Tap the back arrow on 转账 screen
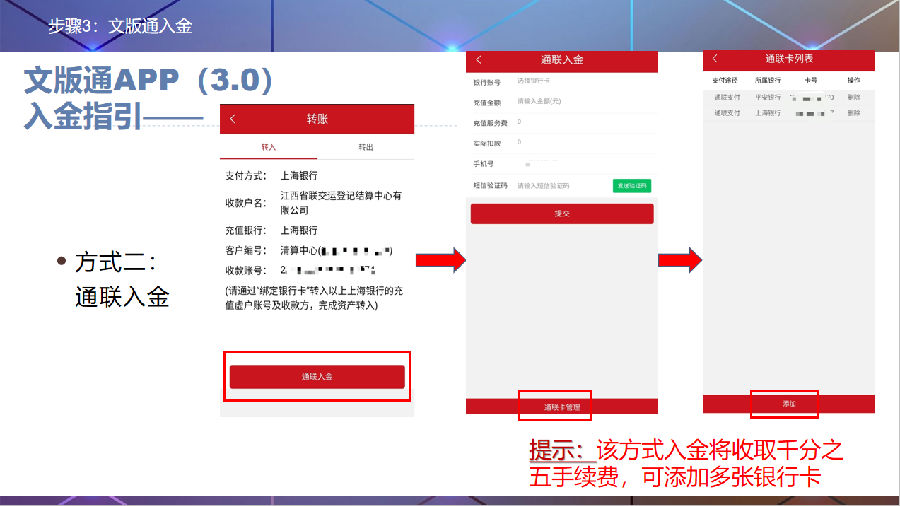 click(232, 119)
